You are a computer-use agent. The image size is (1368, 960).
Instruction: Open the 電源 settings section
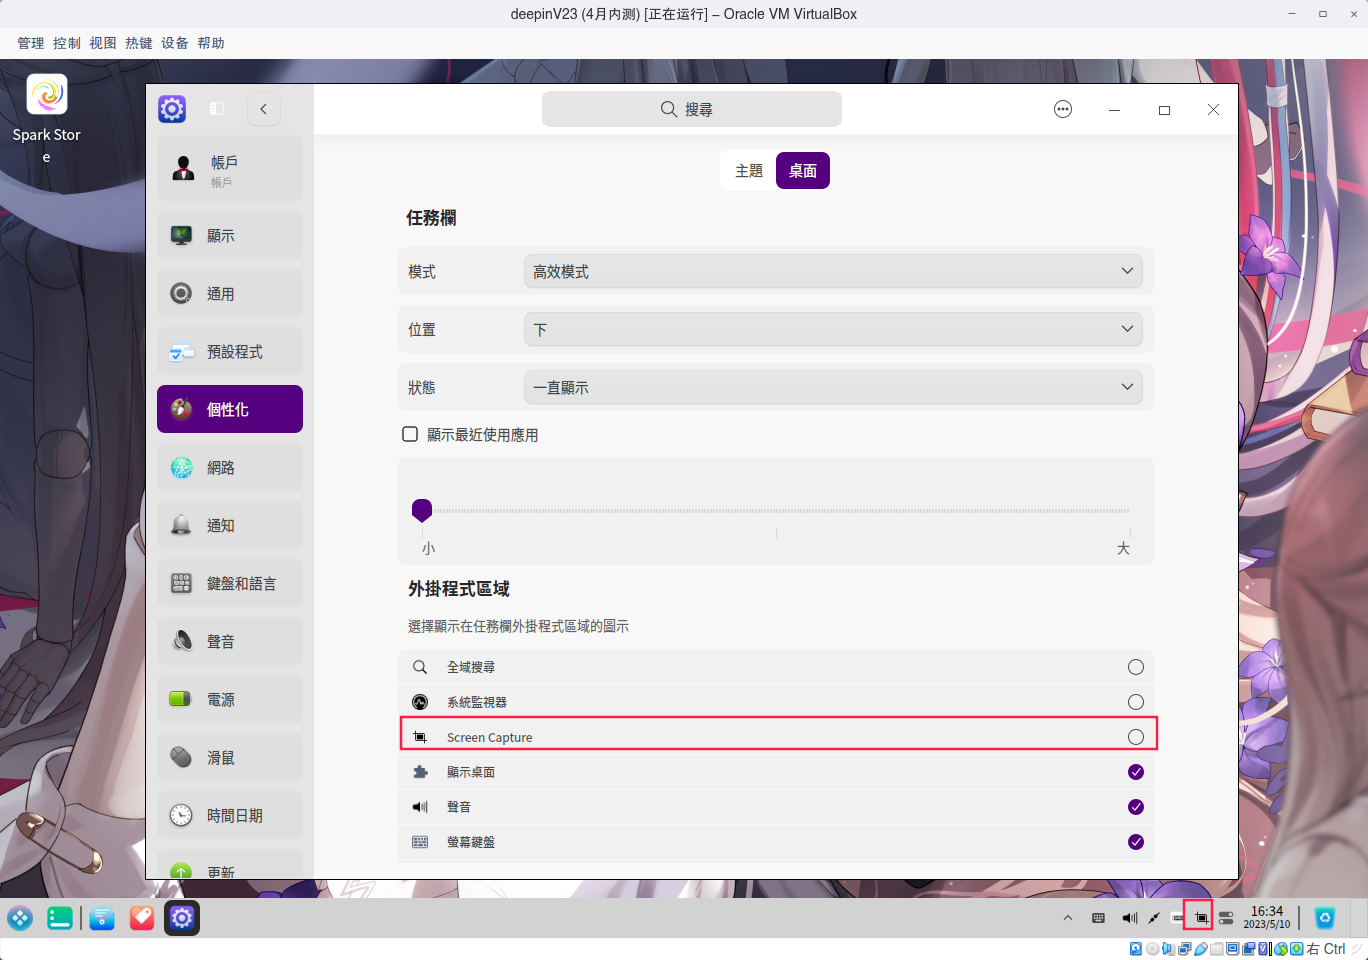click(229, 698)
